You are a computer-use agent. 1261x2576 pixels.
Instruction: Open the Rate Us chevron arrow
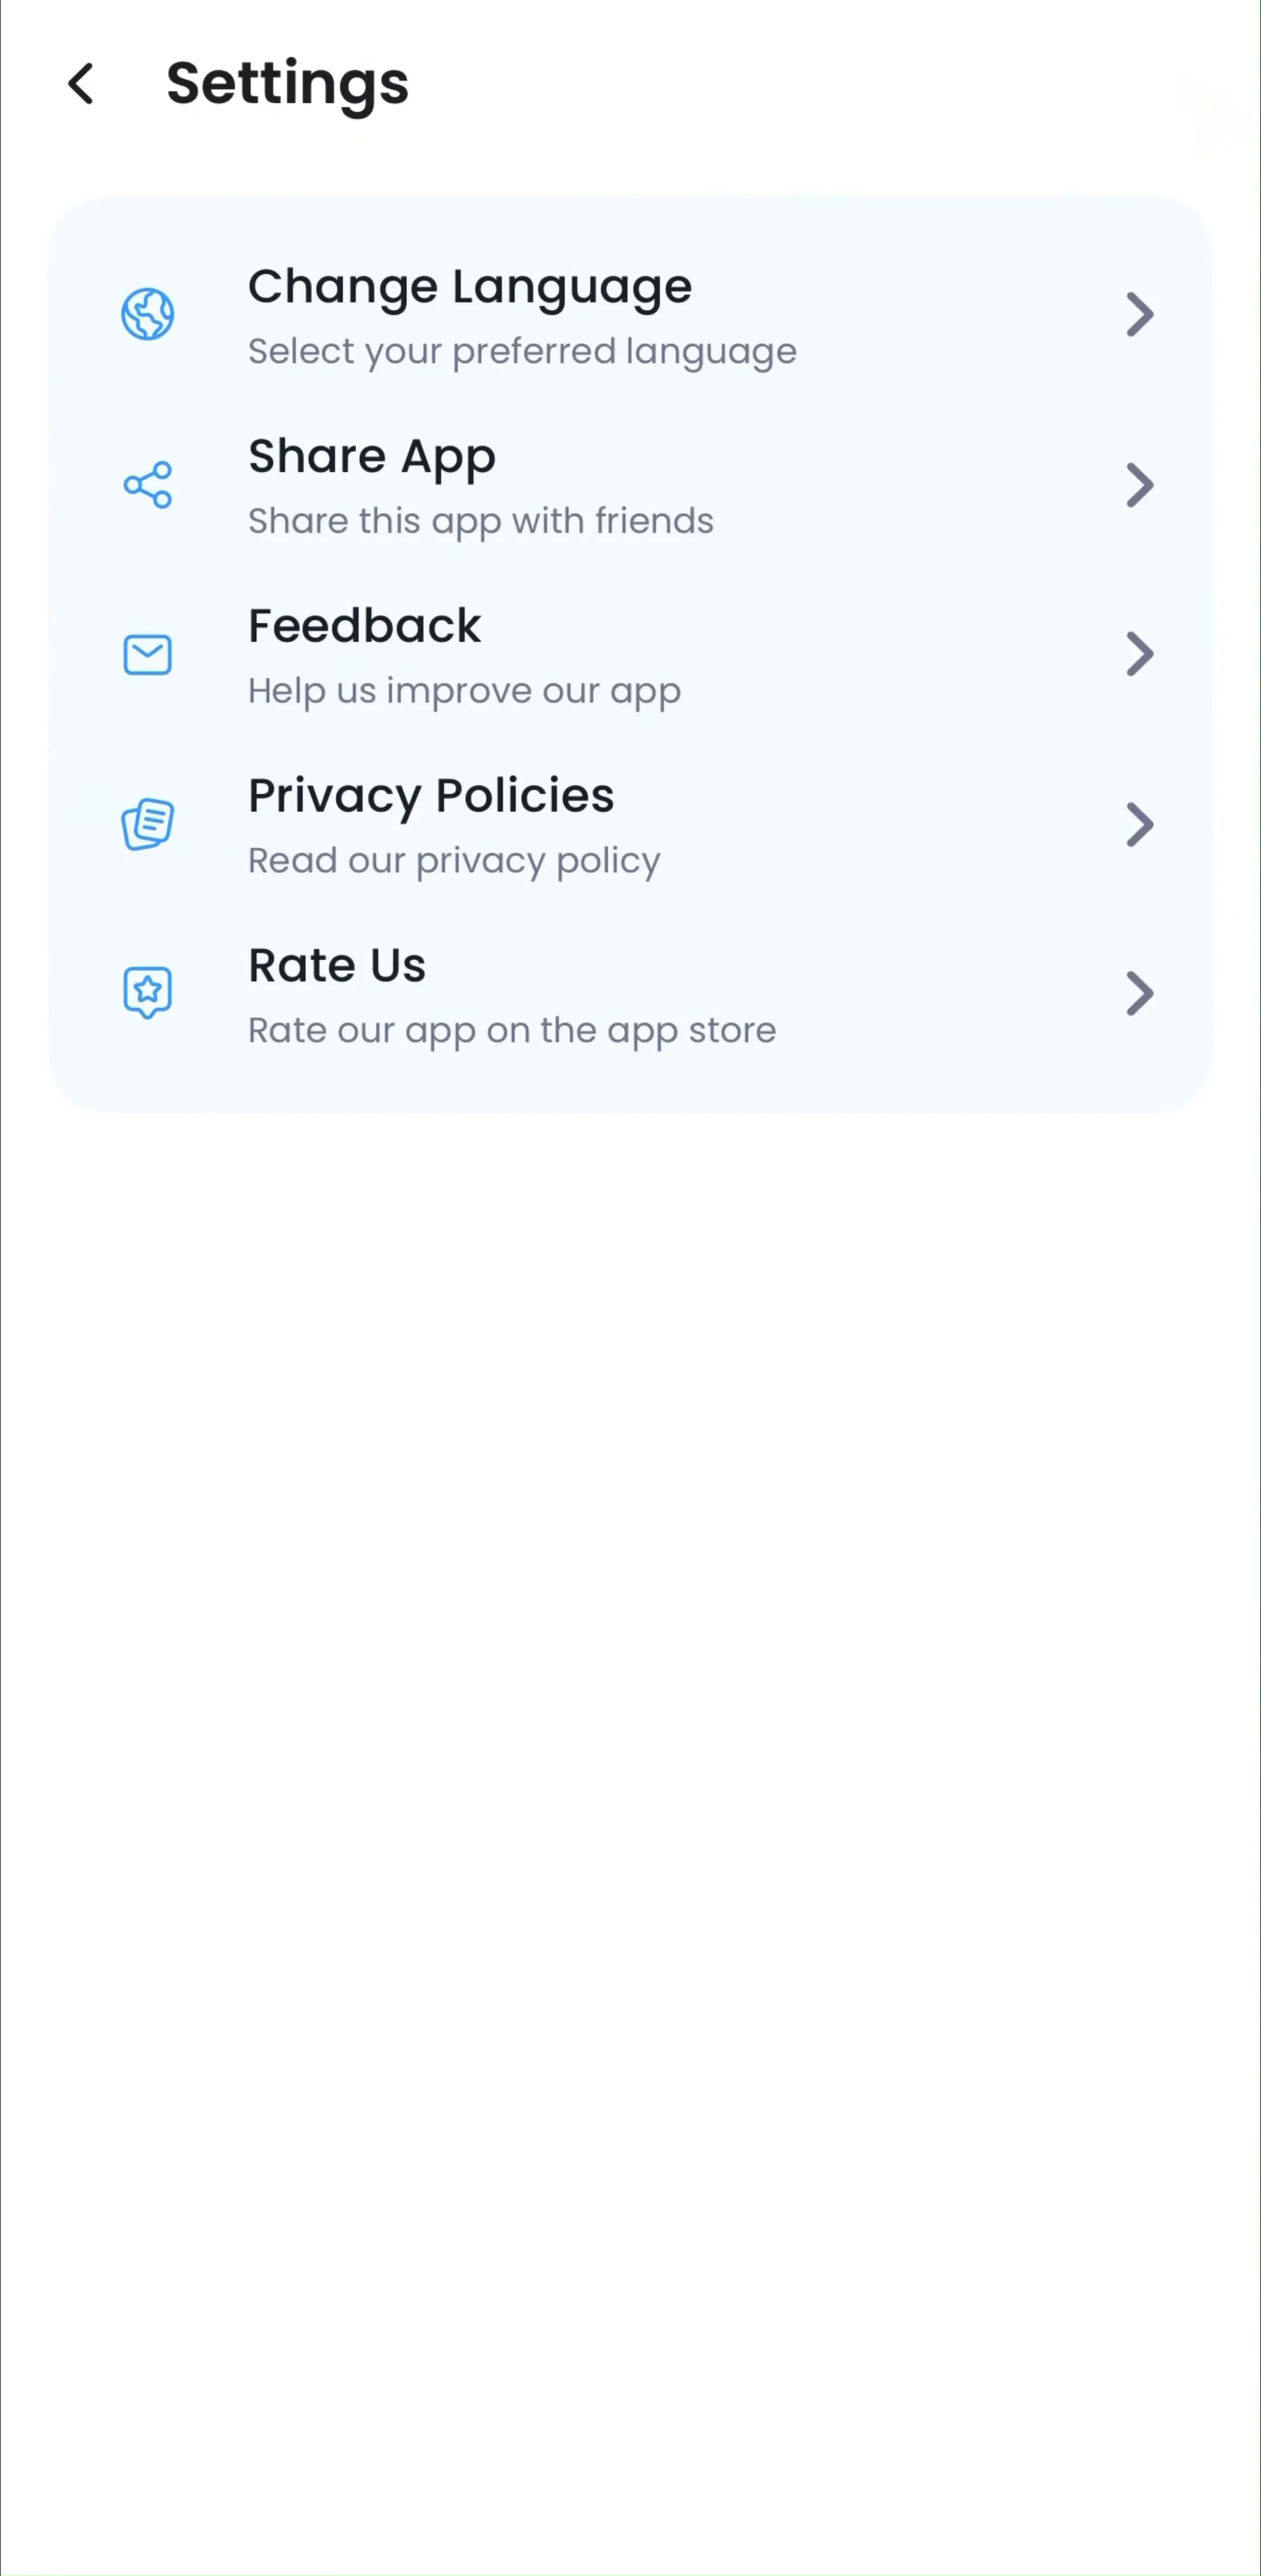point(1140,993)
